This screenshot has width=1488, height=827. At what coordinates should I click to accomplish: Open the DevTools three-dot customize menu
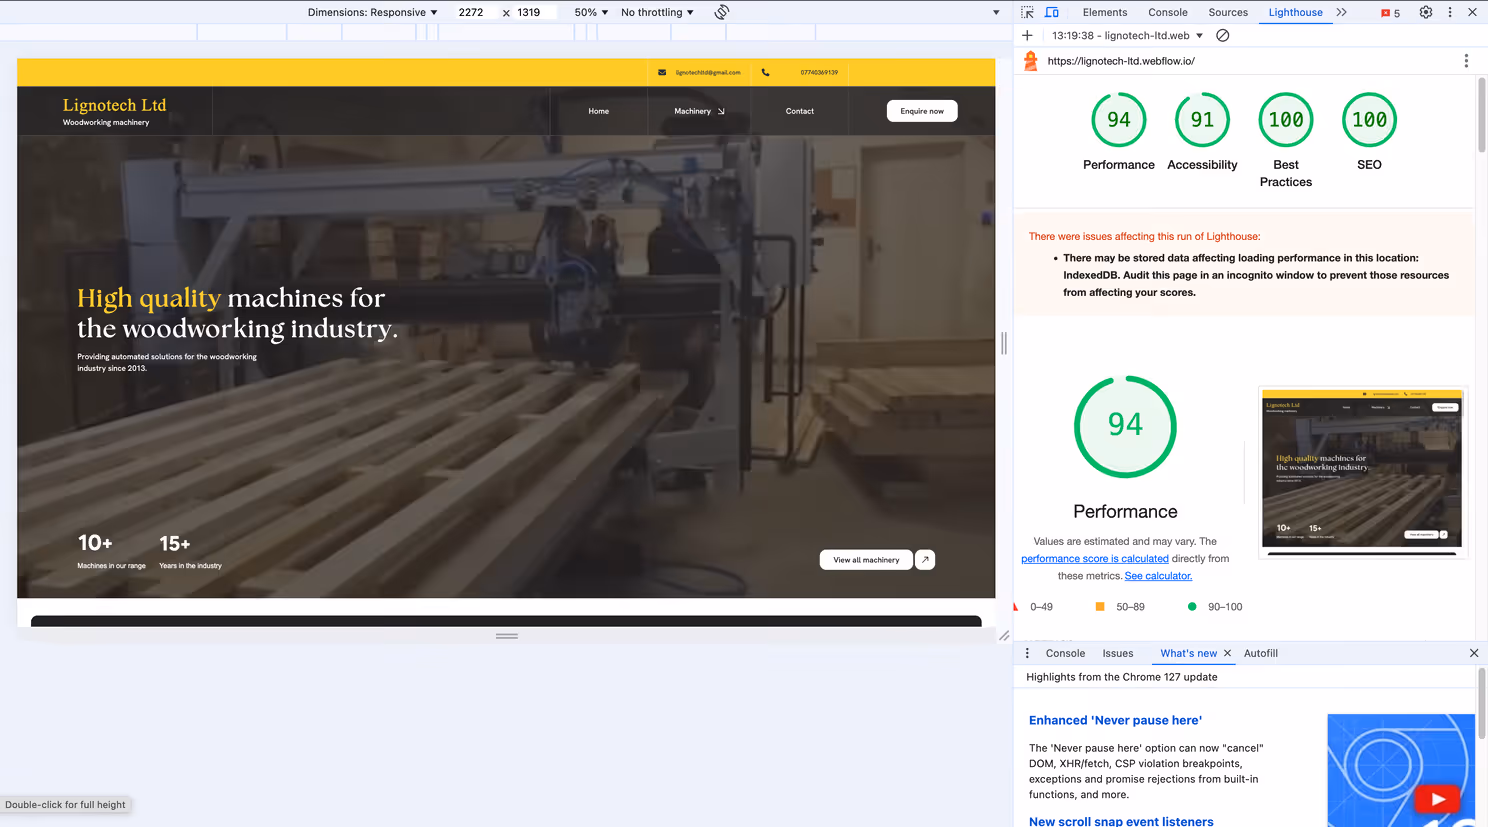point(1450,12)
